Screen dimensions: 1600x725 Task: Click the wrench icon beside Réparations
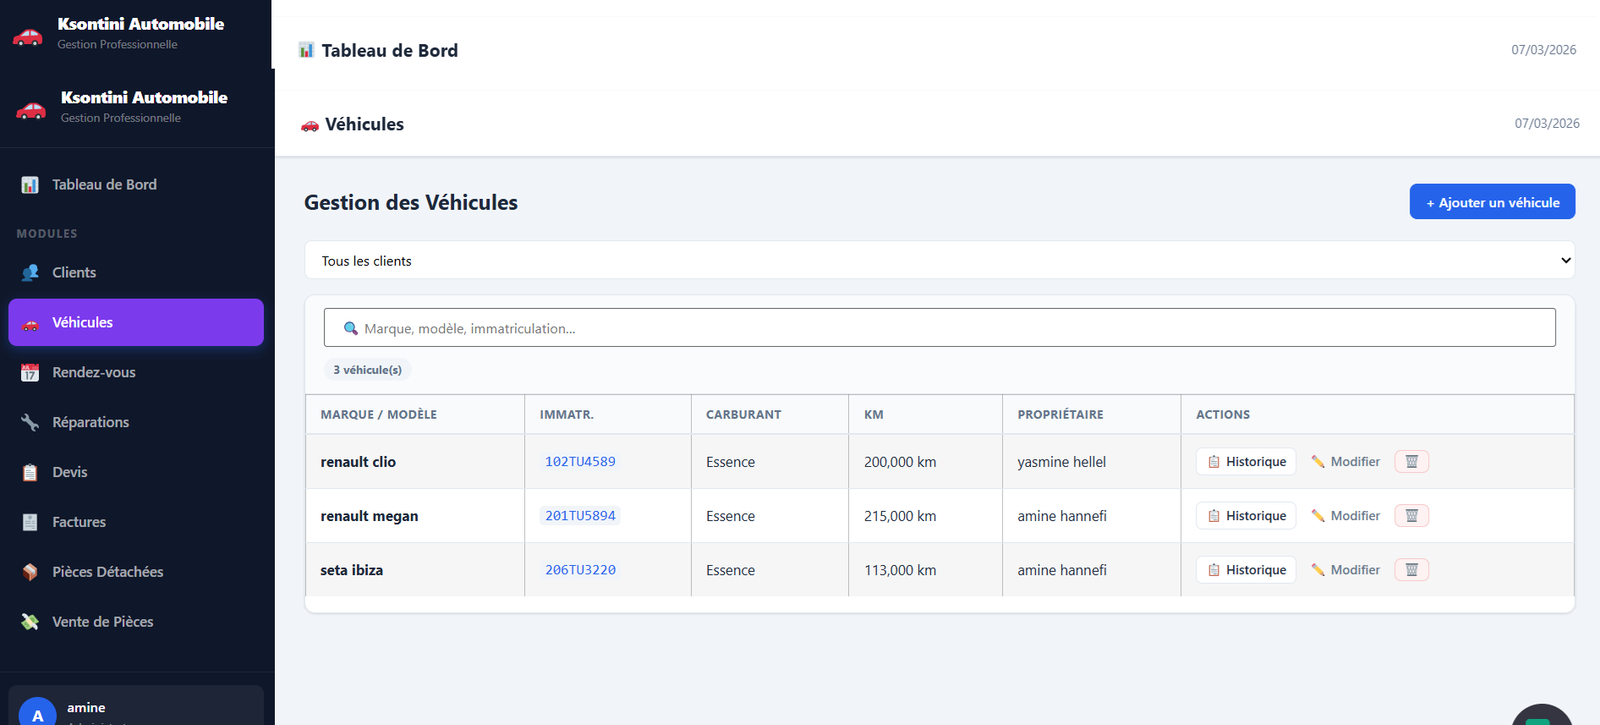pos(30,422)
